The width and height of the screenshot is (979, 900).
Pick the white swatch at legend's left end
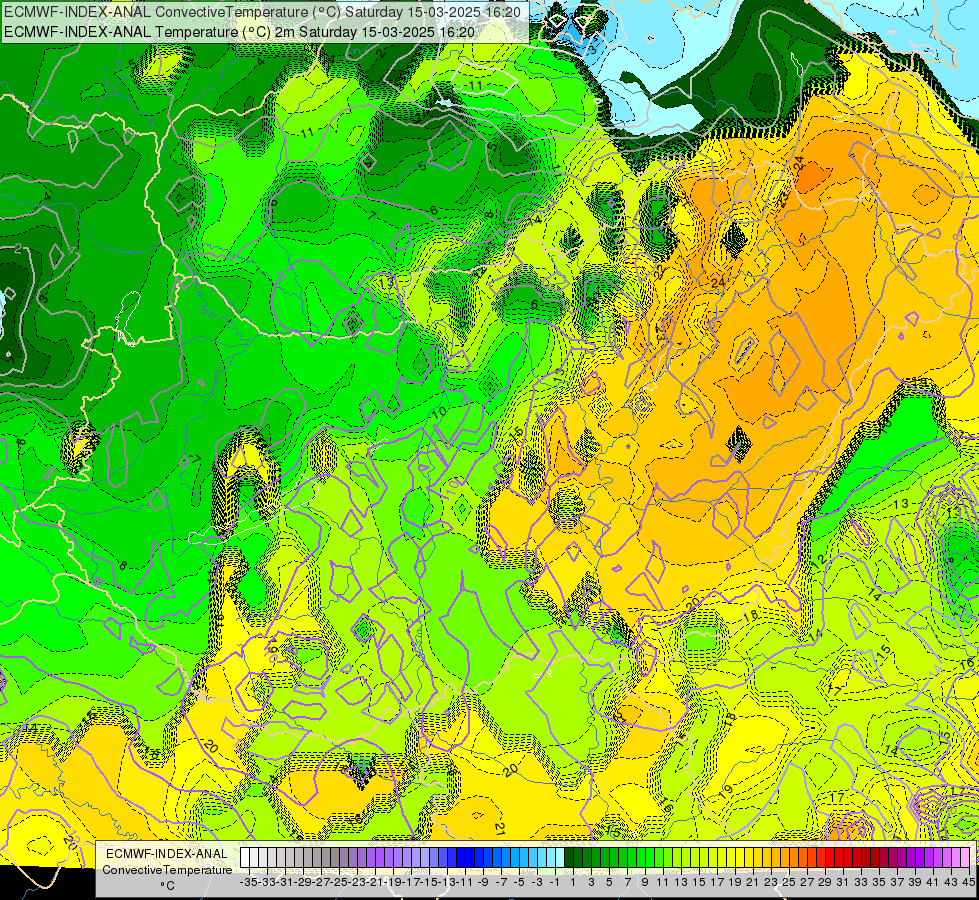(x=245, y=857)
